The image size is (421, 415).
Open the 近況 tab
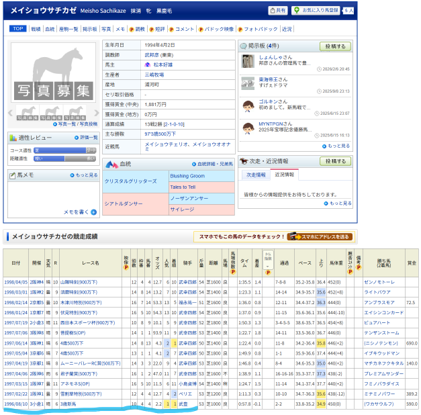click(x=287, y=29)
